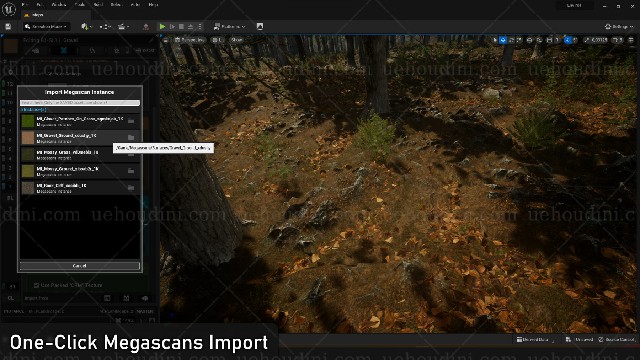Open the File menu
The height and width of the screenshot is (360, 640).
click(25, 5)
